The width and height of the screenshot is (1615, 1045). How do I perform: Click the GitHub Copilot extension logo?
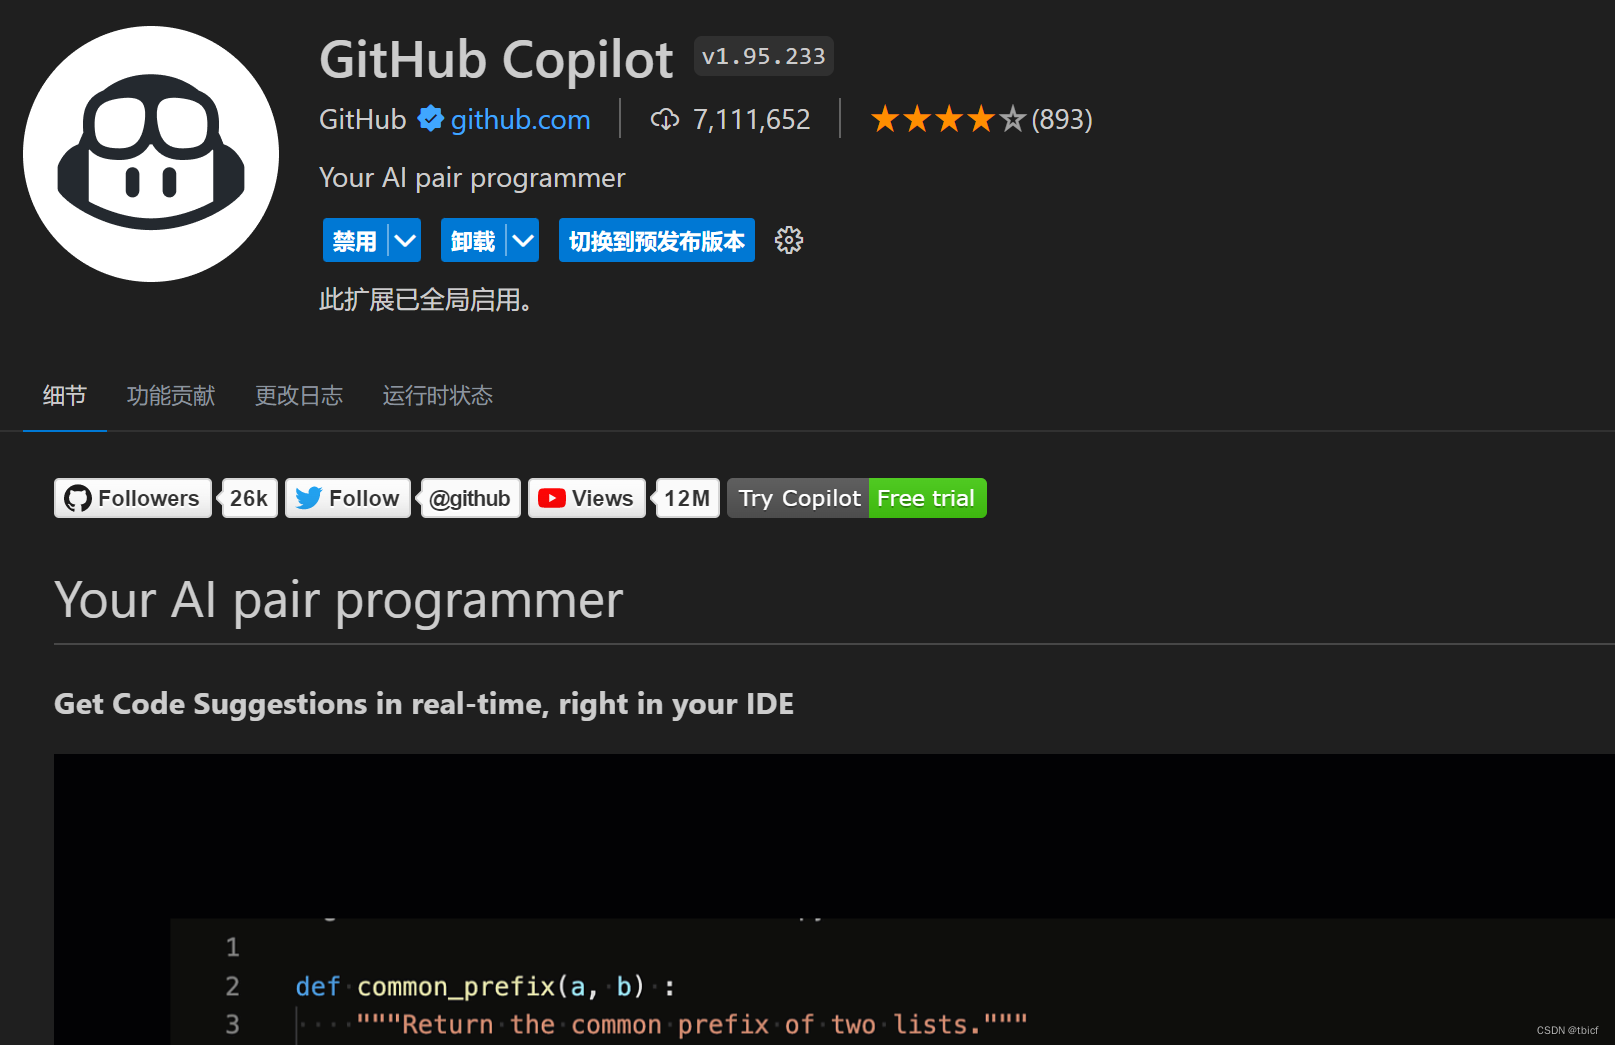tap(151, 154)
